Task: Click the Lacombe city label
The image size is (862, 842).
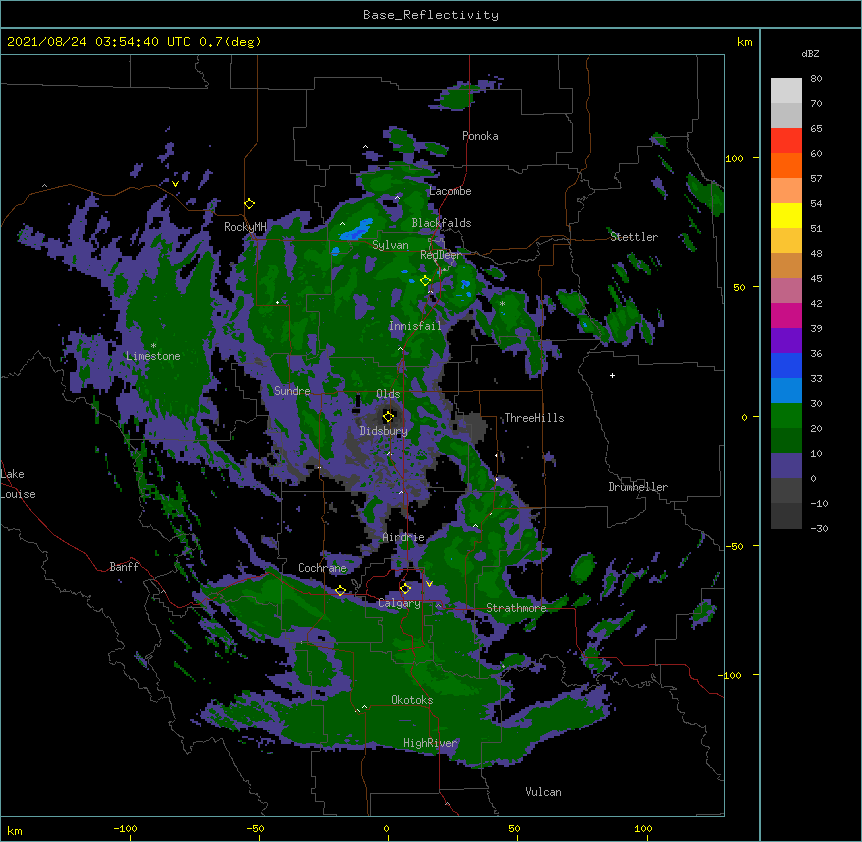Action: (x=450, y=191)
